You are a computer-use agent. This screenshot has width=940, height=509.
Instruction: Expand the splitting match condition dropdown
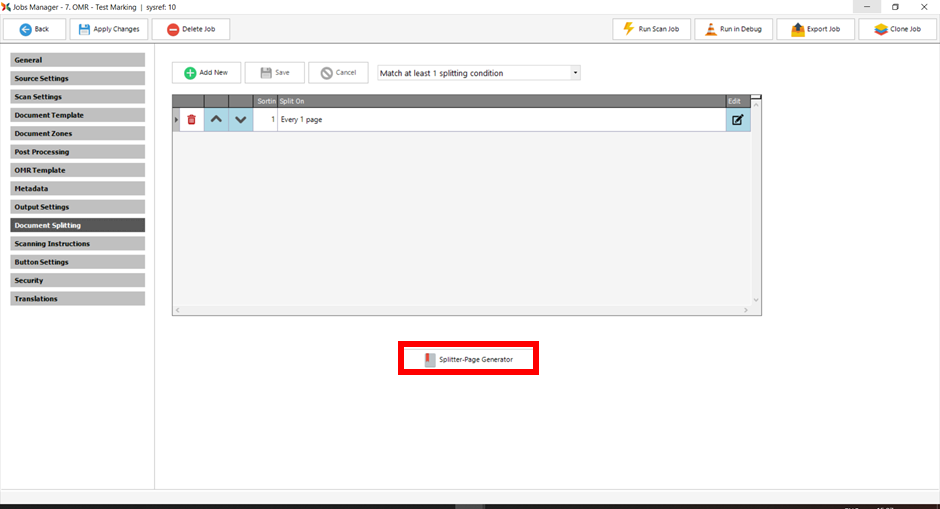click(575, 73)
